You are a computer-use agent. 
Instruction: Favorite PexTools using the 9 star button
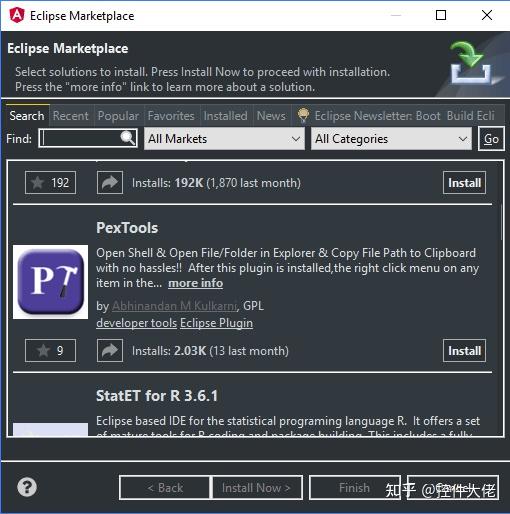(50, 350)
